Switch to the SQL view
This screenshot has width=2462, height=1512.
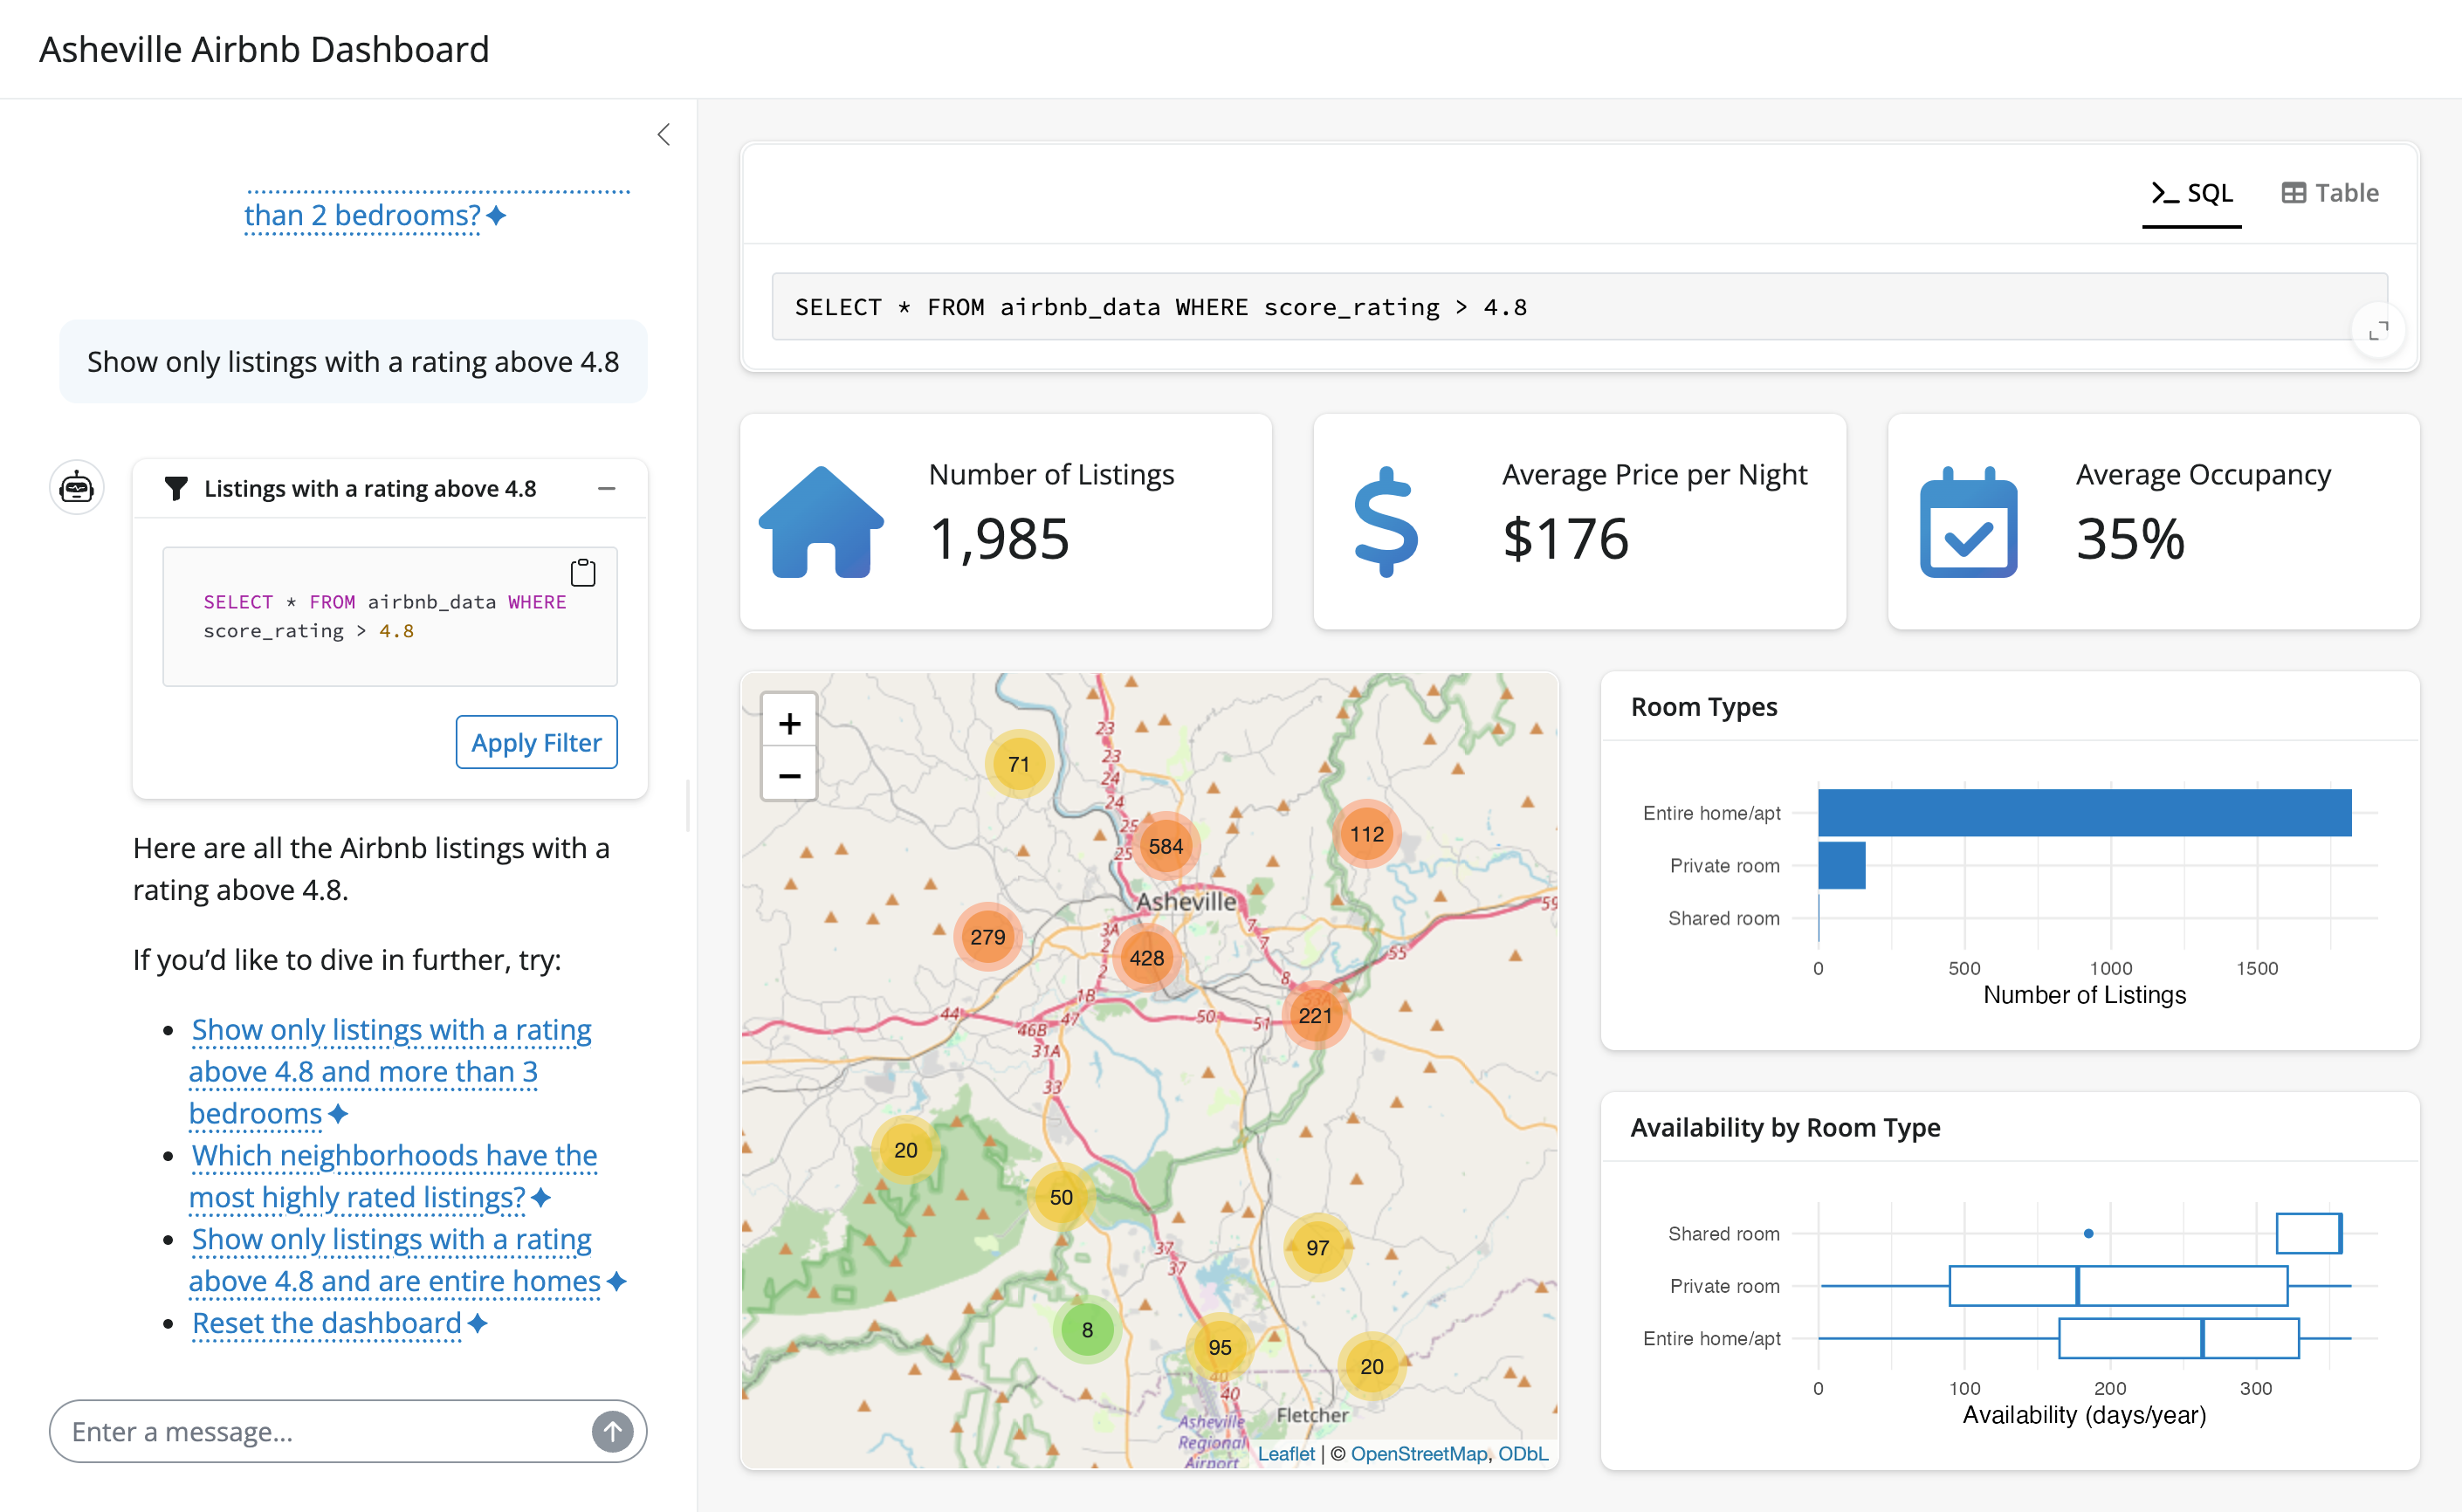pyautogui.click(x=2192, y=193)
